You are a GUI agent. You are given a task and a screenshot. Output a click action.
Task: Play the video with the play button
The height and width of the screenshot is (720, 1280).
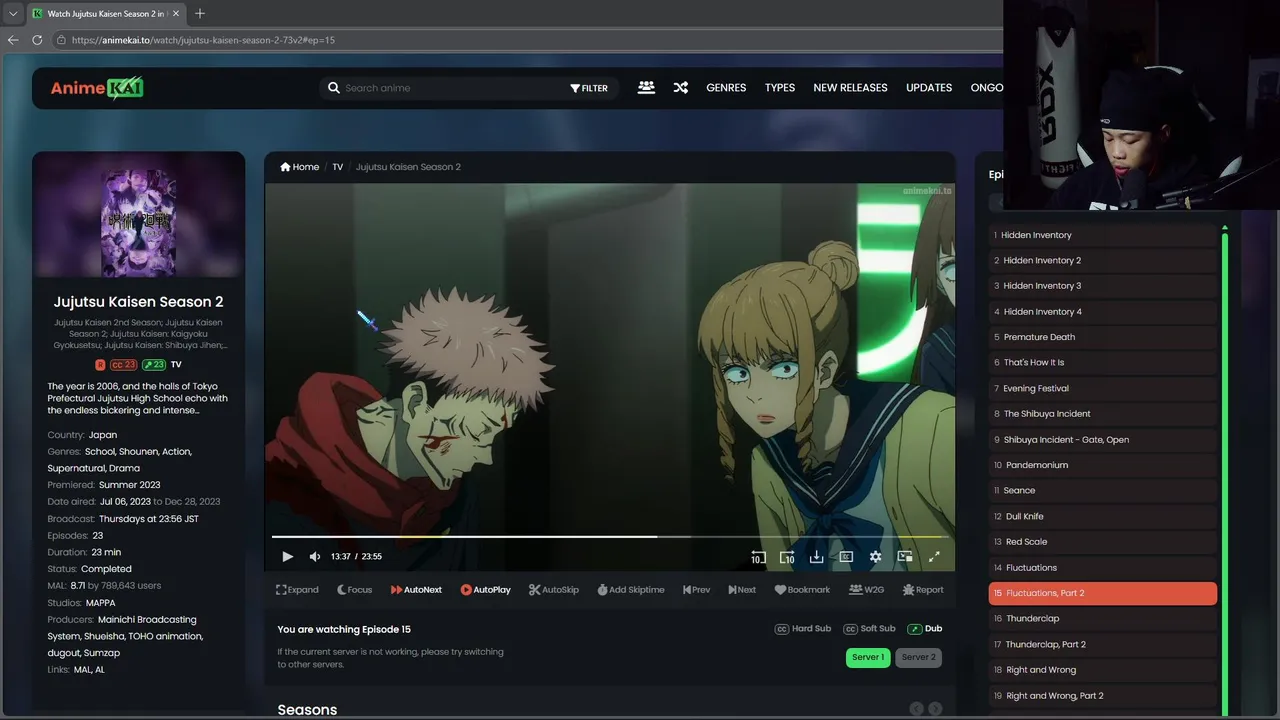click(287, 557)
